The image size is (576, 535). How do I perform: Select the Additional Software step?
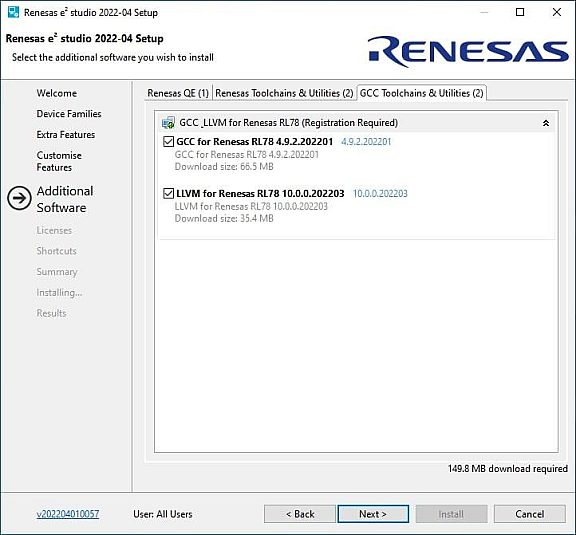65,199
